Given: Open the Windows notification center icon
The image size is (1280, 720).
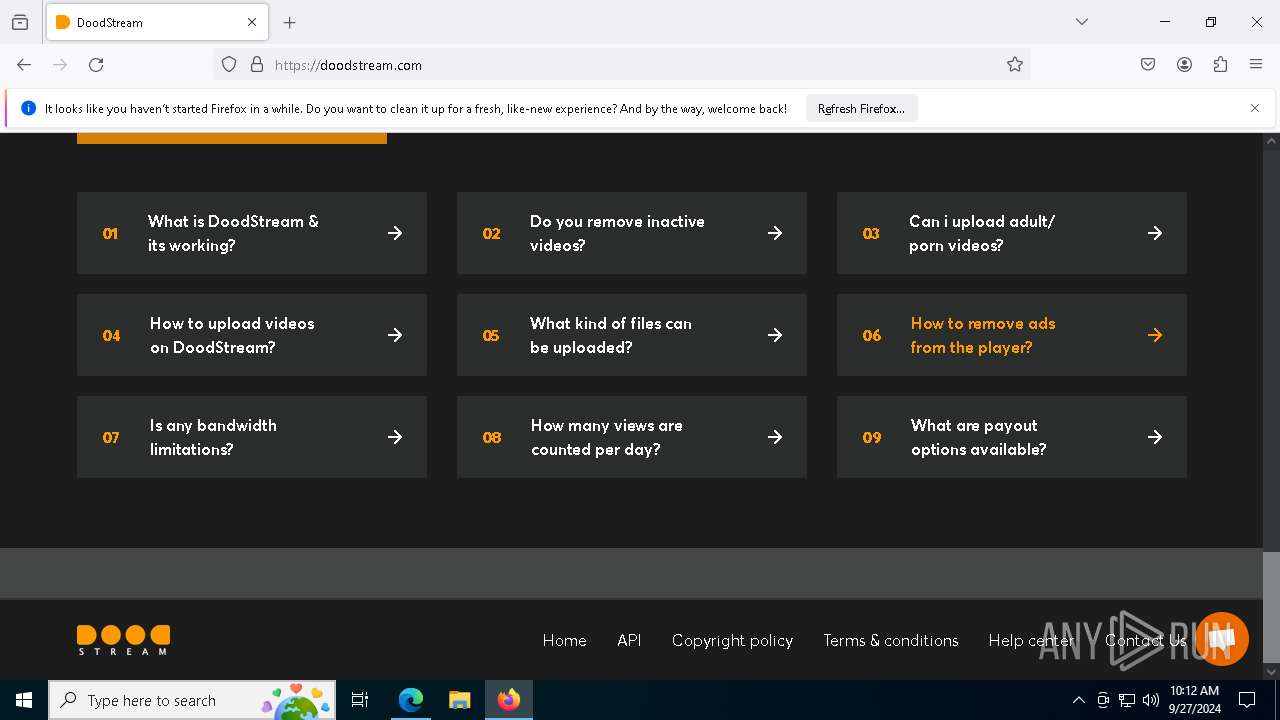Looking at the screenshot, I should (x=1248, y=700).
